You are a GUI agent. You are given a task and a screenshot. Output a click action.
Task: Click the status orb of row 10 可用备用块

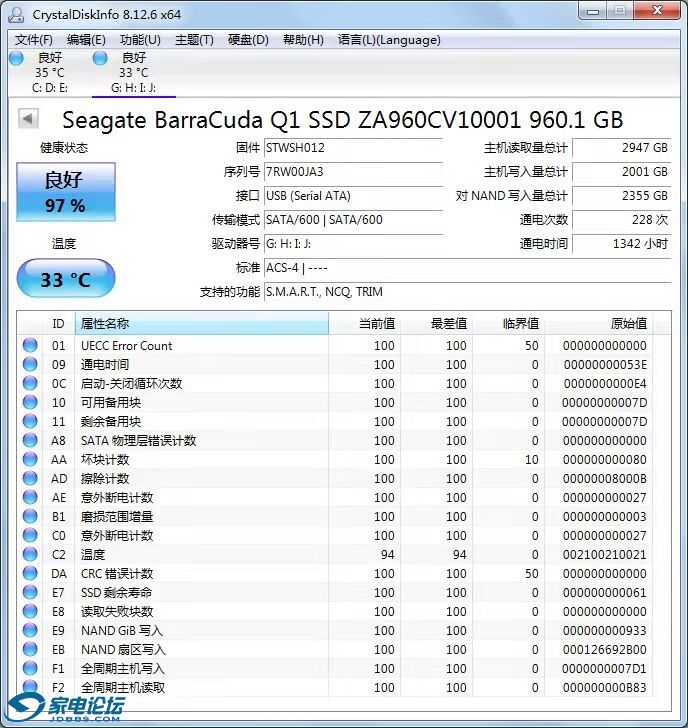[30, 402]
